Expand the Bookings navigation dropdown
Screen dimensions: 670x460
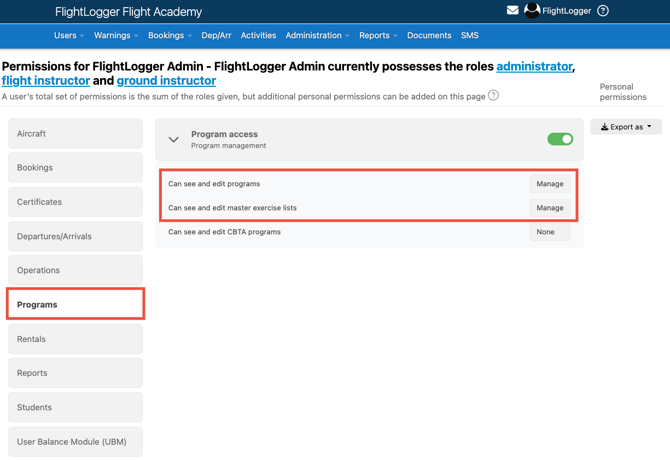coord(169,35)
